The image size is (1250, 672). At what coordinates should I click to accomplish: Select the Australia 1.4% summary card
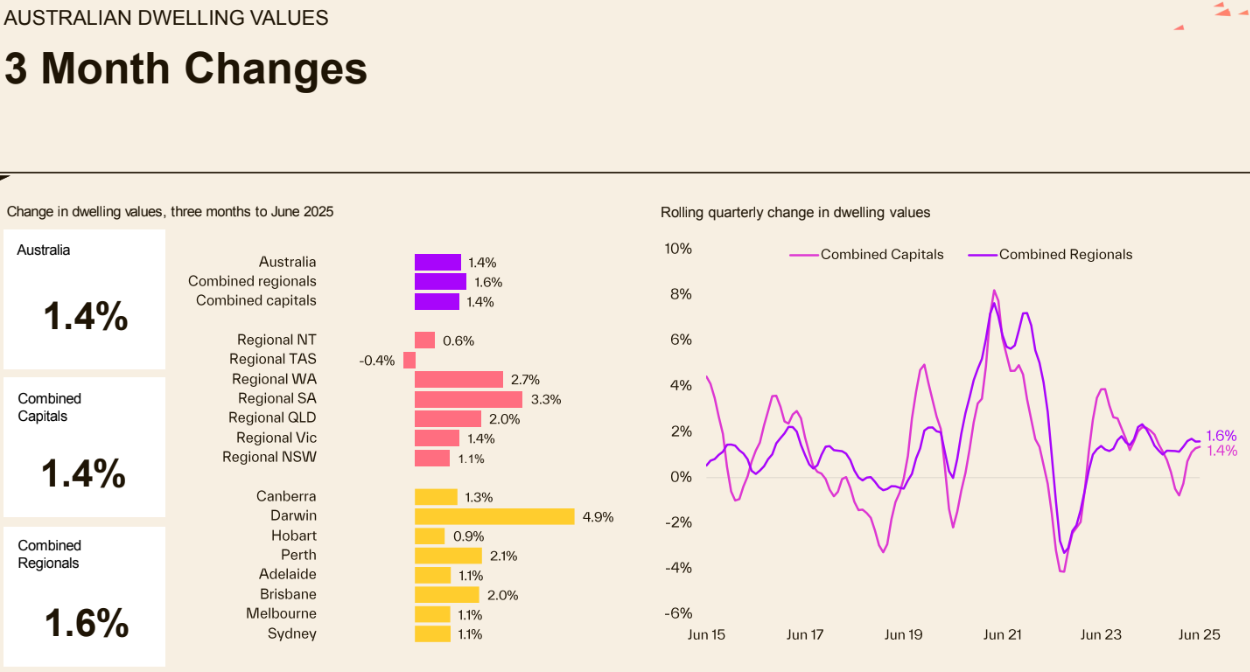[x=84, y=299]
